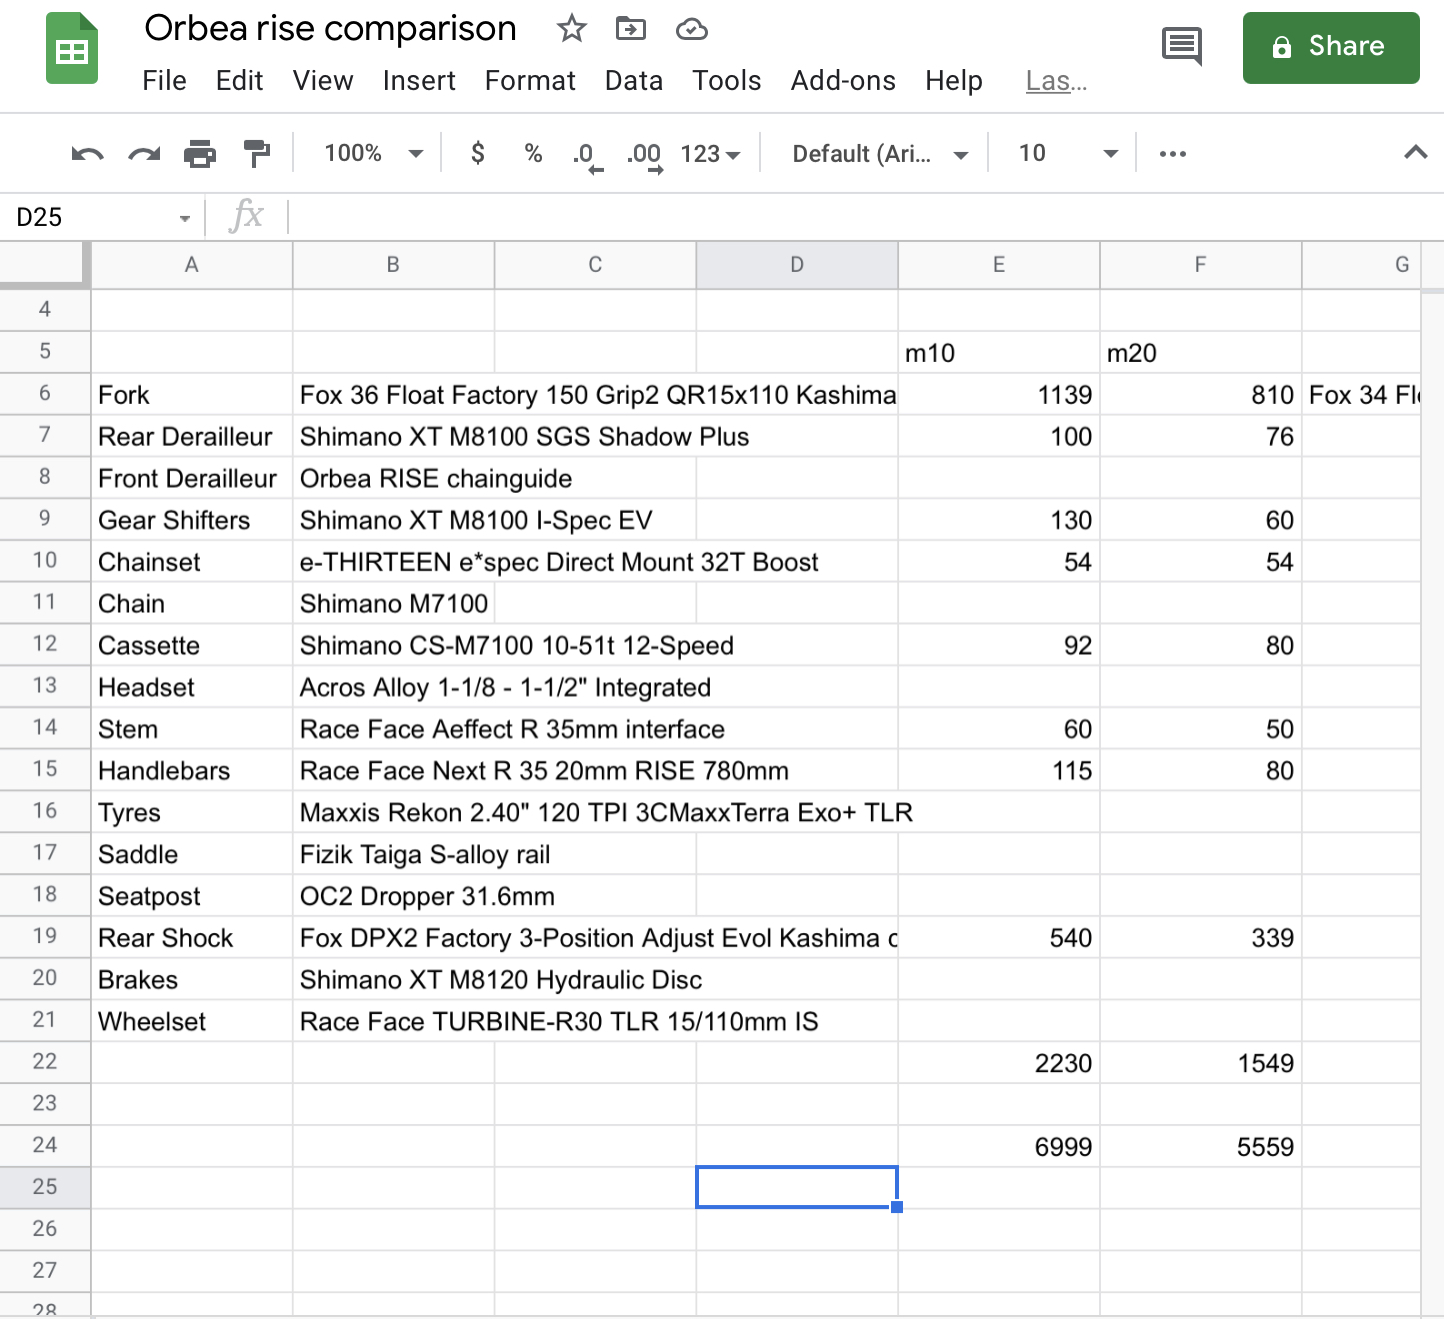
Task: Open comment history icon
Action: coord(1182,47)
